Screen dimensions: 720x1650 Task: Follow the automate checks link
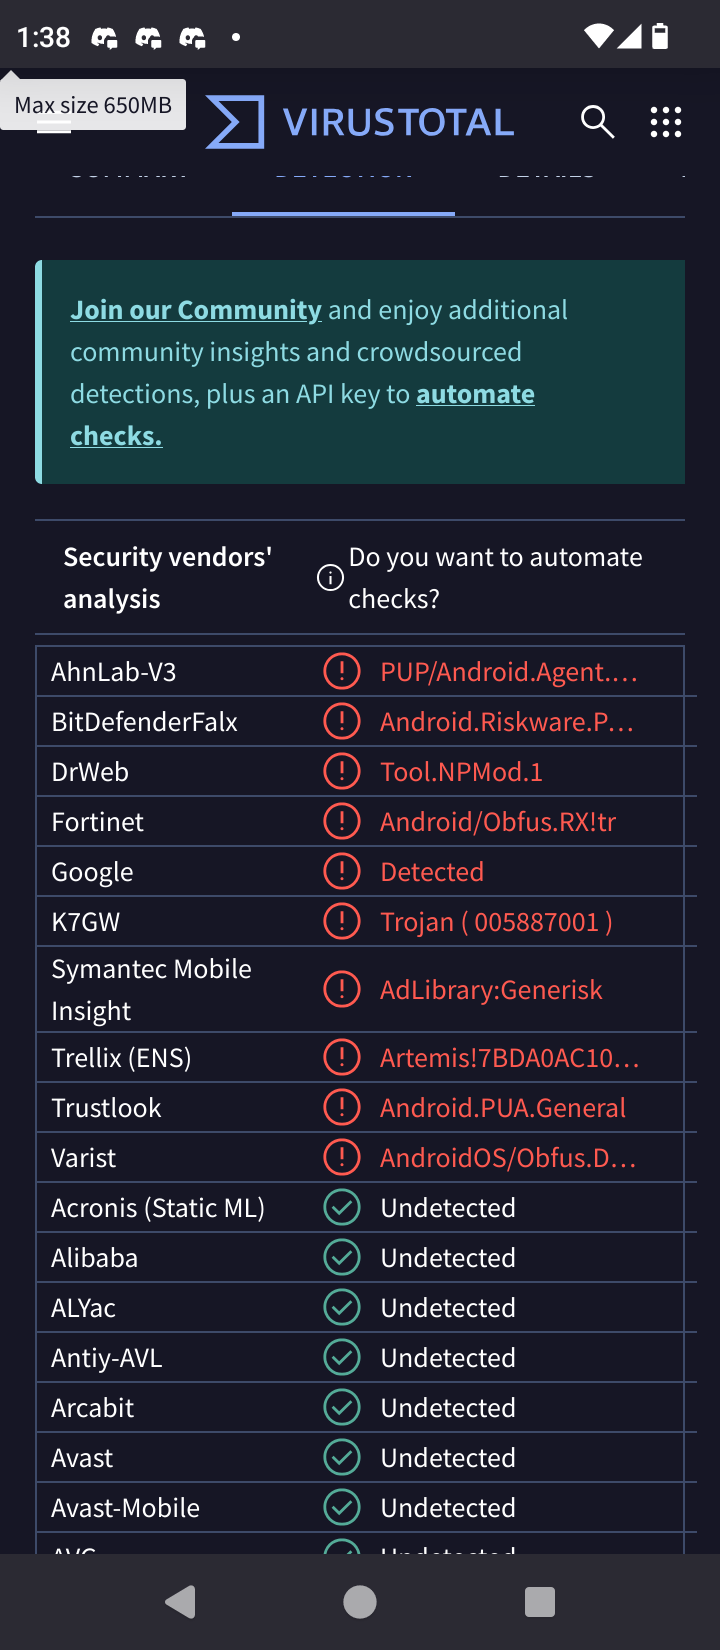click(475, 394)
